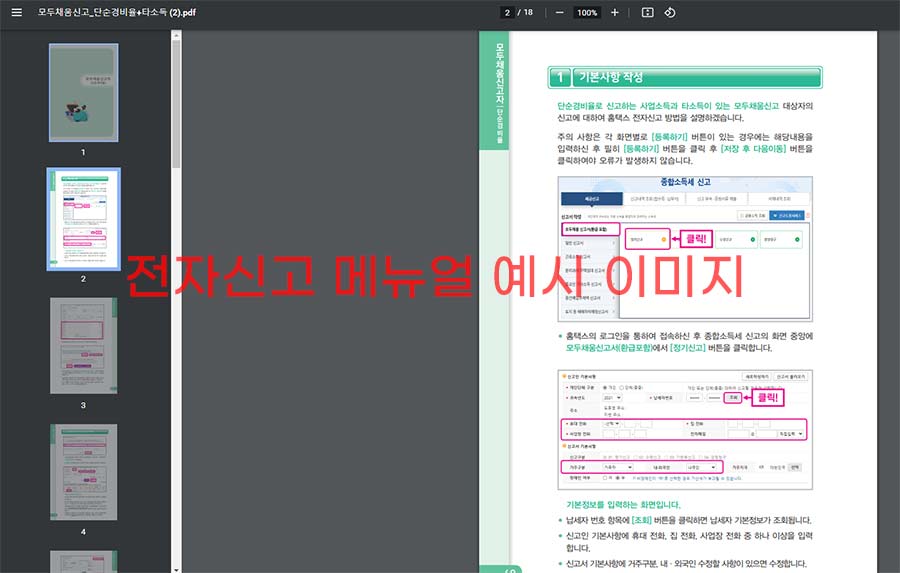Jump to page 4 thumbnail
This screenshot has height=573, width=900.
tap(84, 472)
